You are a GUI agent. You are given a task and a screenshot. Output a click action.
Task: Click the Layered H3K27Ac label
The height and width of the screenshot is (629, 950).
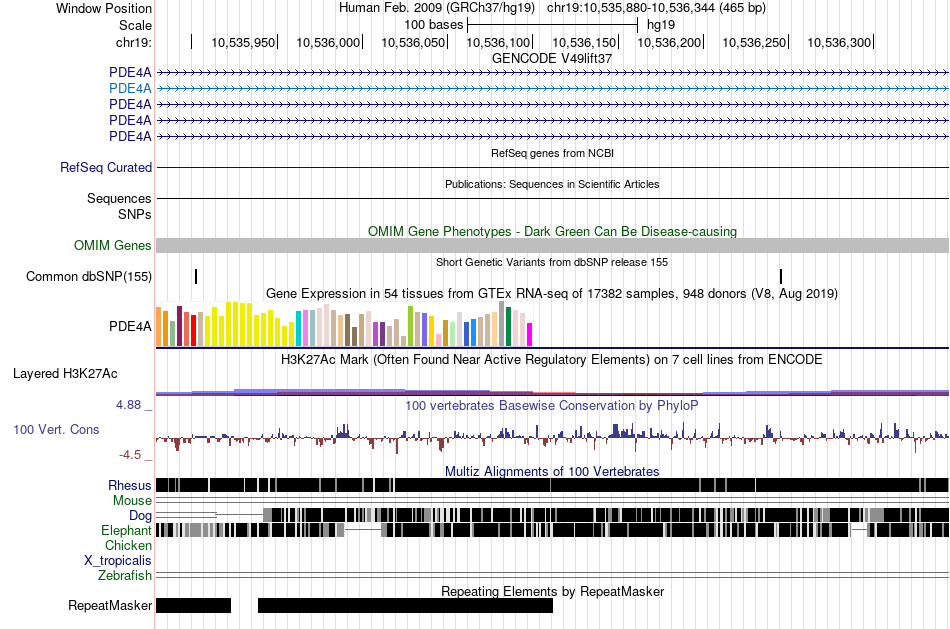click(x=65, y=373)
